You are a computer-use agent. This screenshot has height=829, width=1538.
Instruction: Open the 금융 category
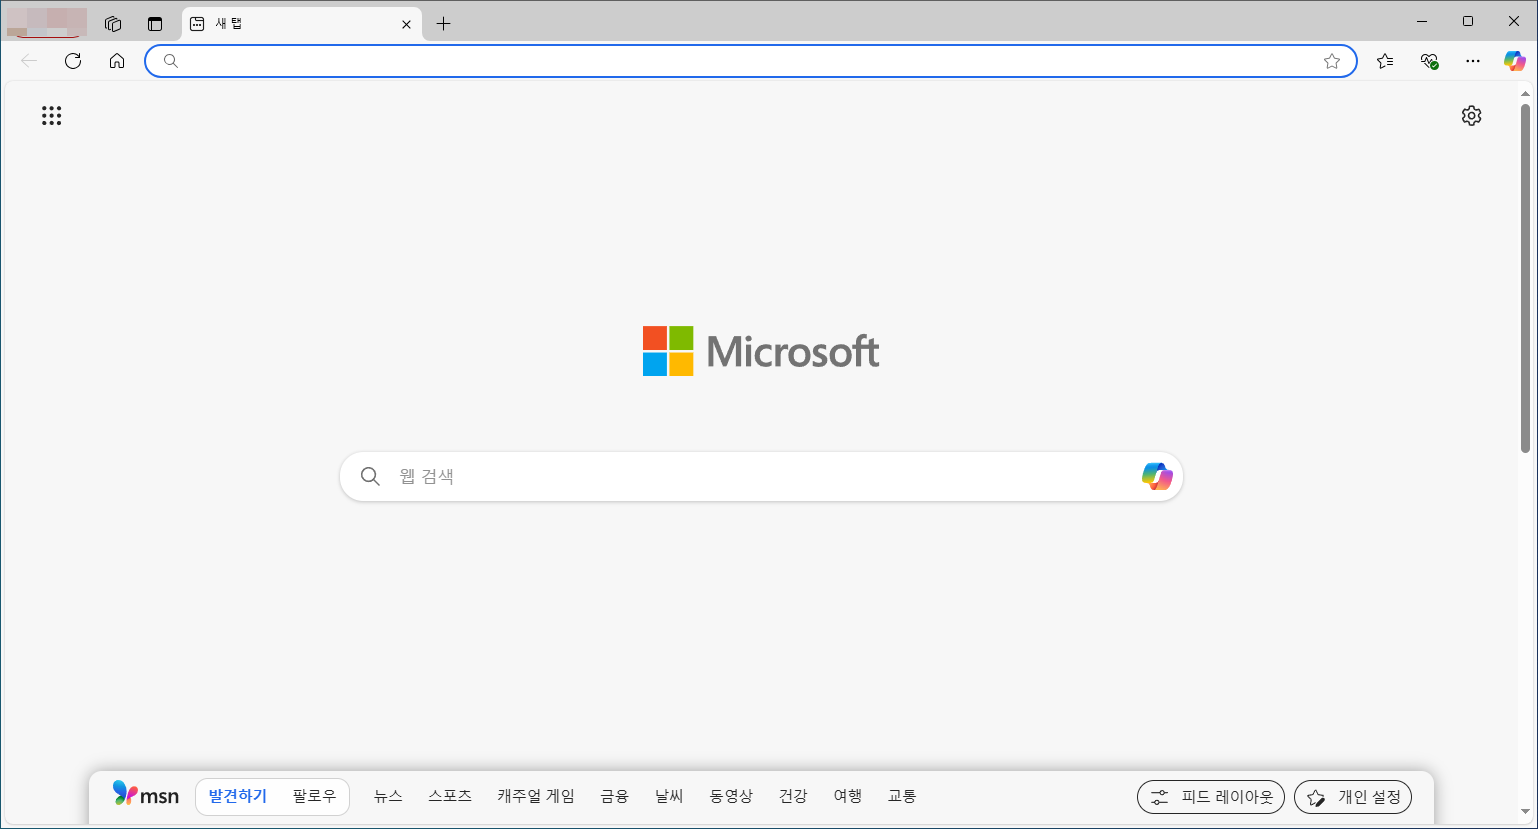pos(614,797)
